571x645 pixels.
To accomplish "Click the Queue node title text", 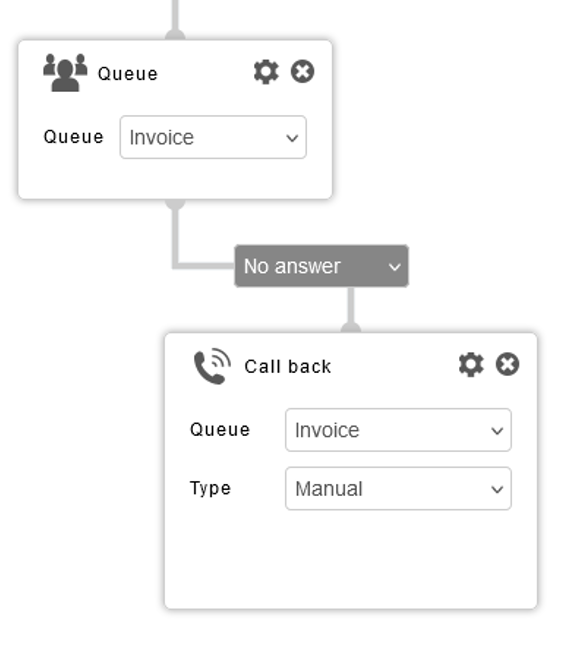I will coord(128,74).
